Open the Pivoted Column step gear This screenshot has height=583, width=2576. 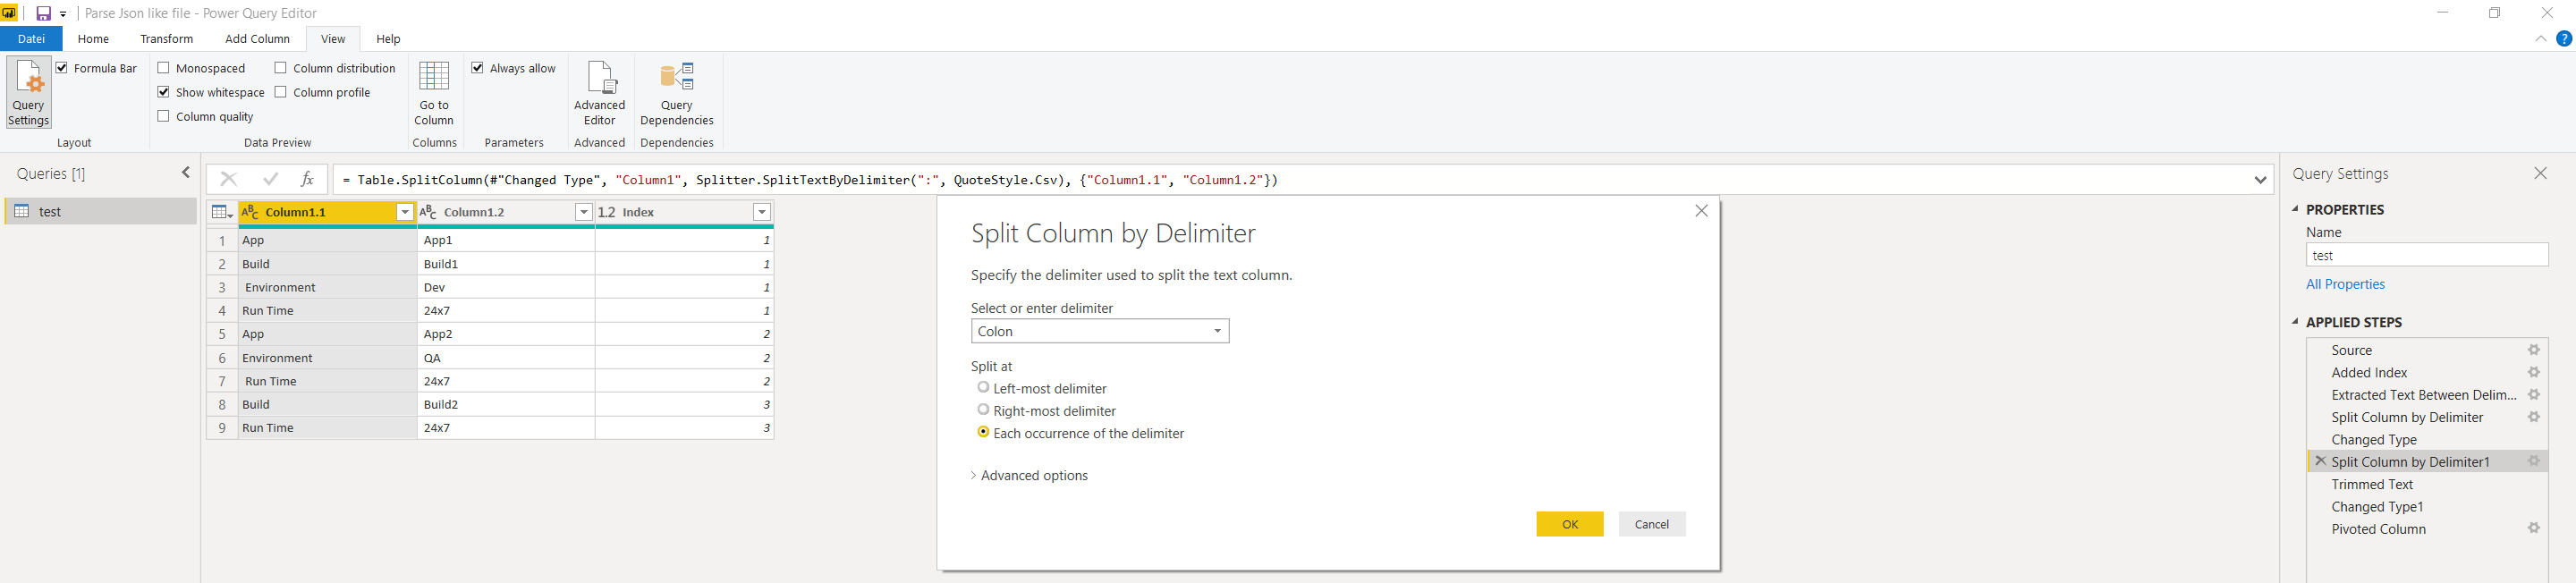click(2533, 528)
